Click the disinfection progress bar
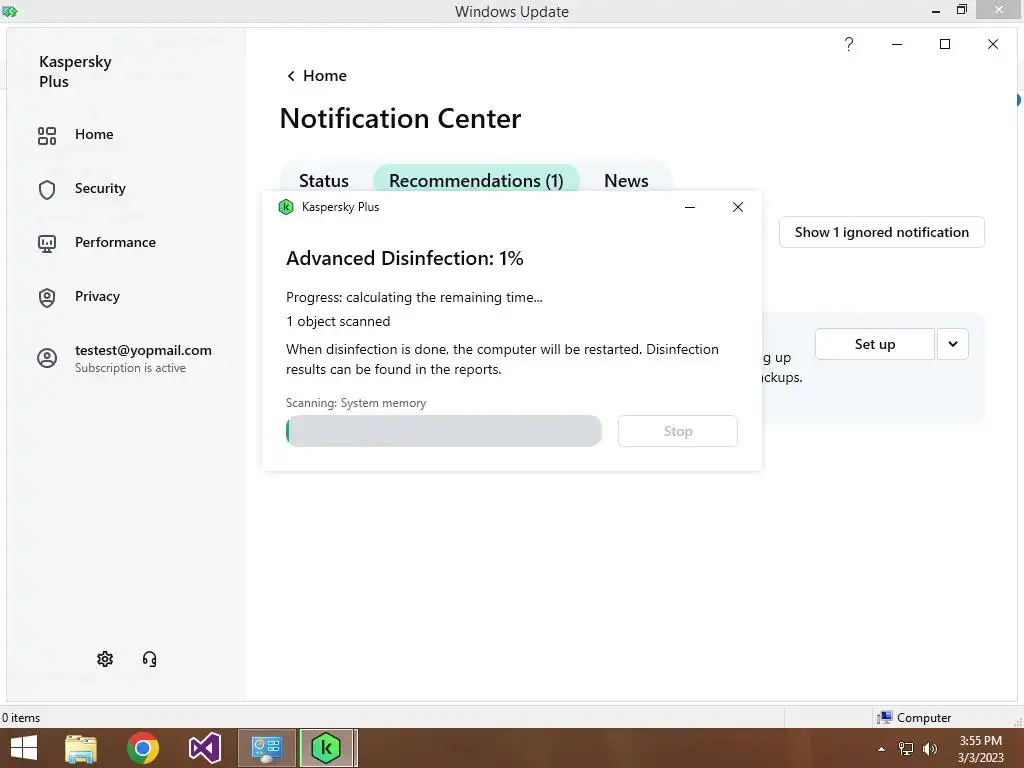 coord(443,431)
